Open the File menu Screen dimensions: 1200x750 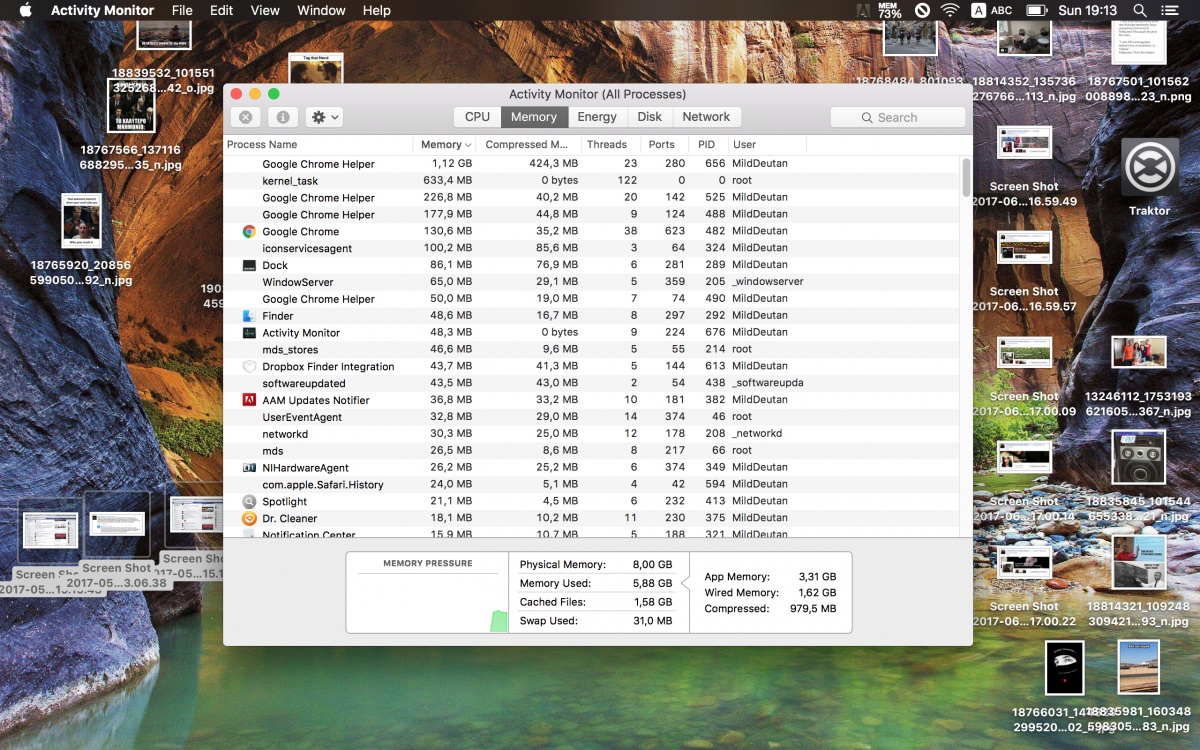click(182, 10)
